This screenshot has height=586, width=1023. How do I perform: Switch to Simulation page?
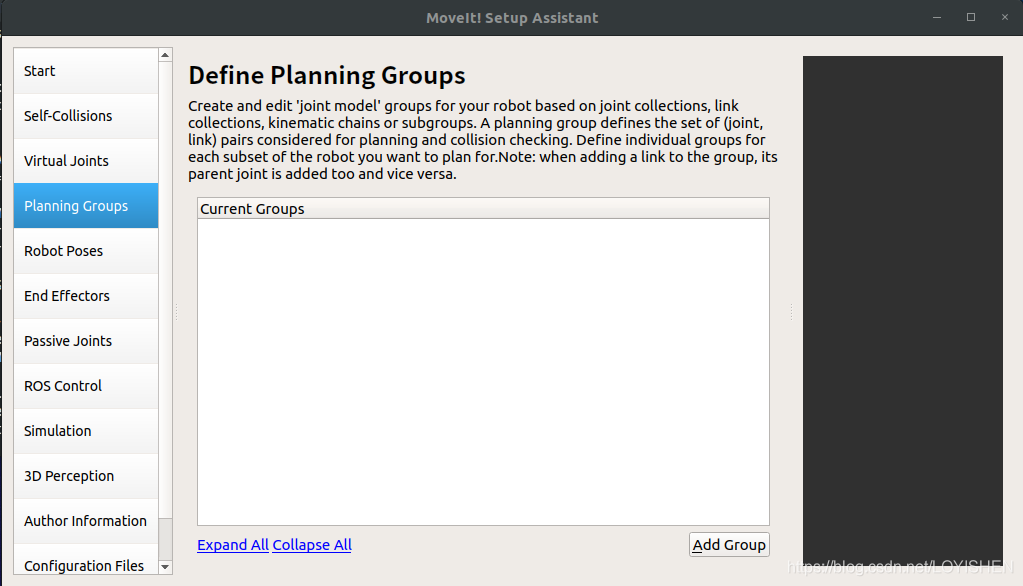pos(85,431)
